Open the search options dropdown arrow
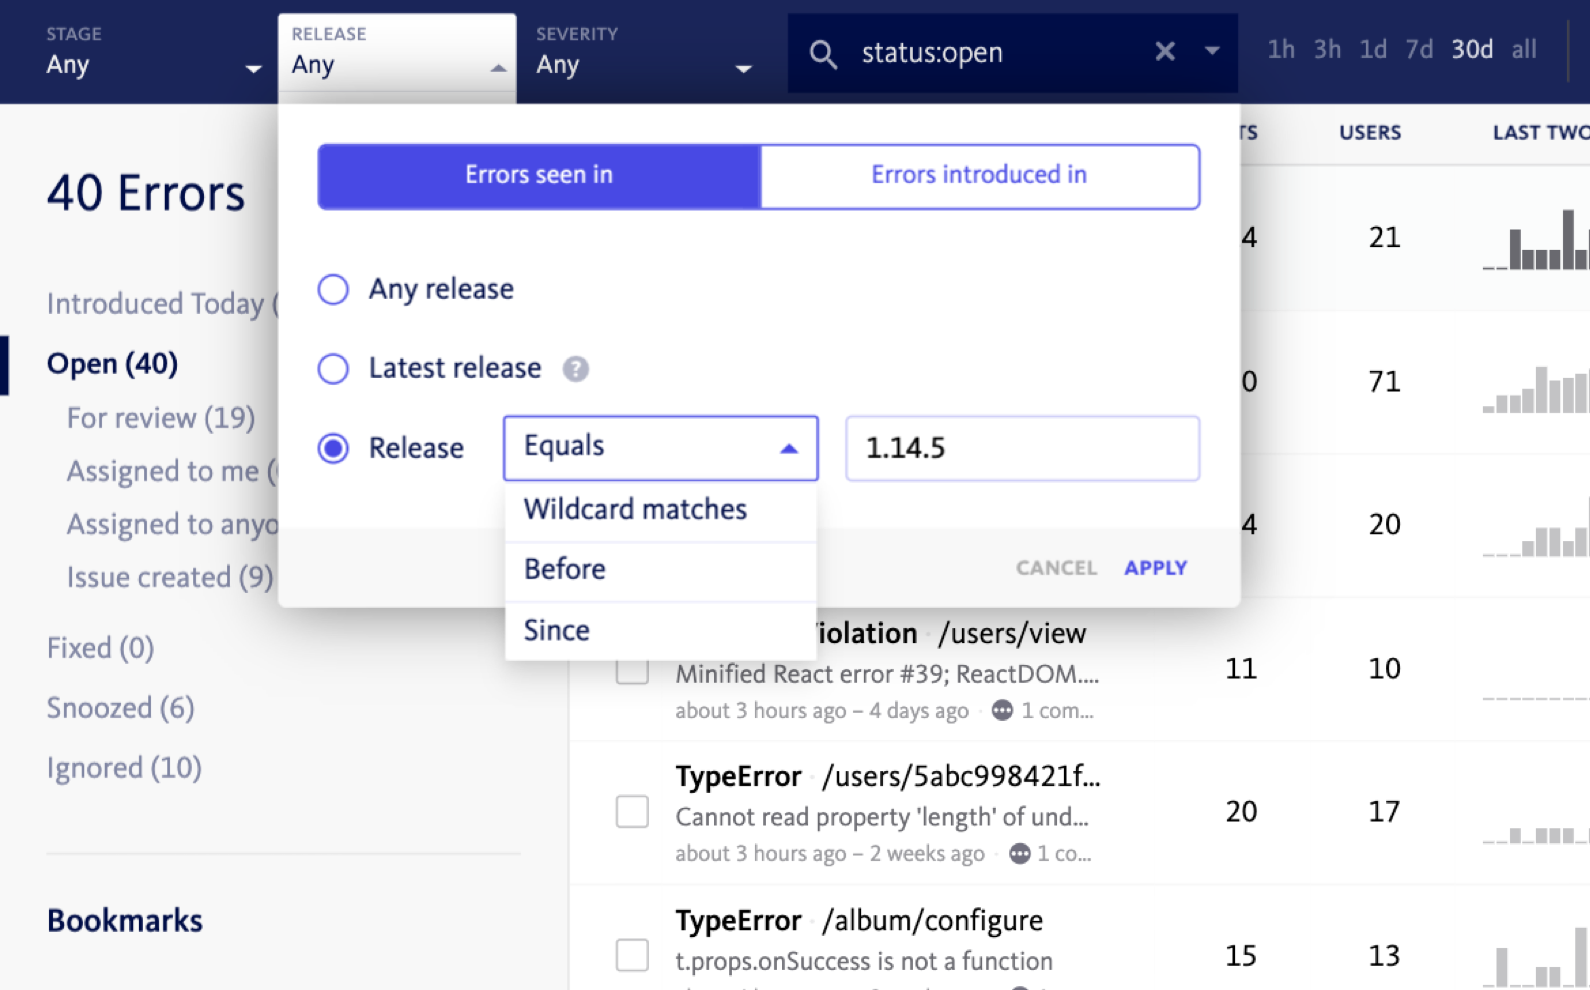Image resolution: width=1590 pixels, height=990 pixels. click(1212, 50)
